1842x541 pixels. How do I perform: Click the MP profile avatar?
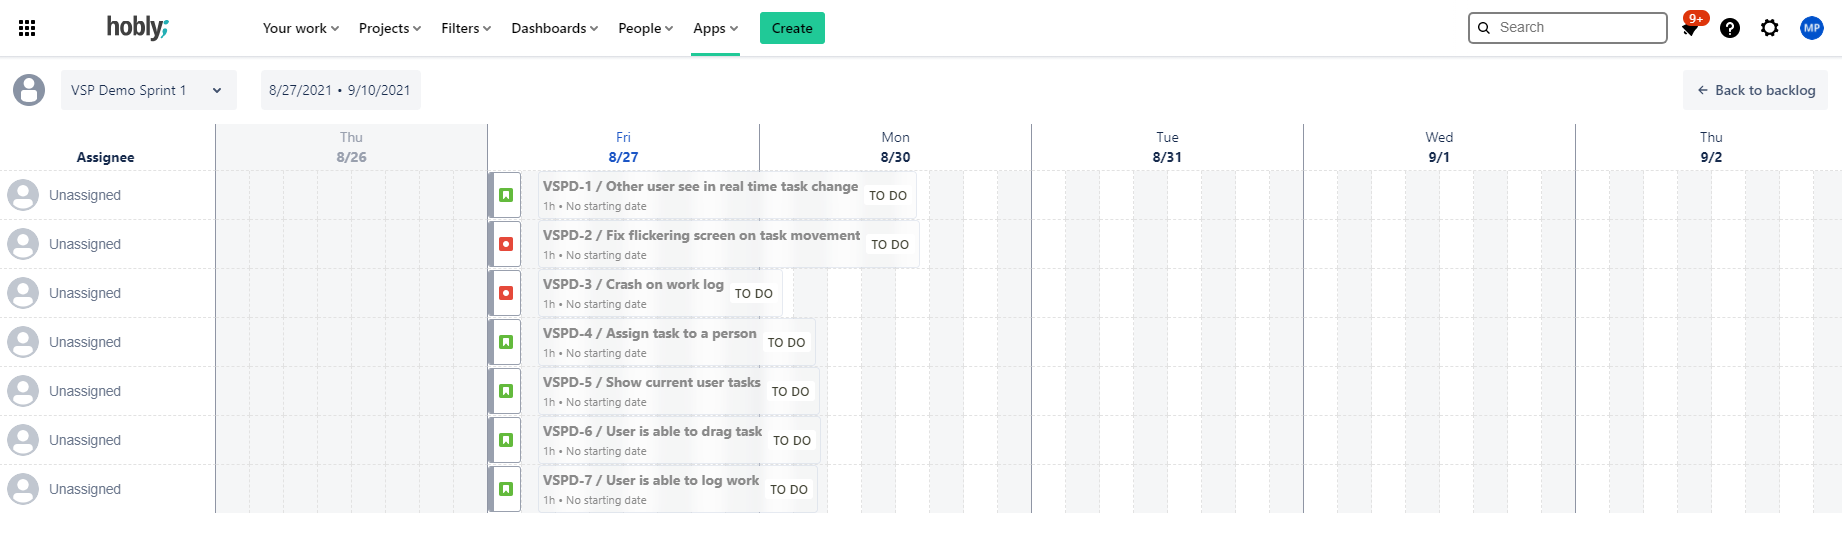(x=1812, y=28)
